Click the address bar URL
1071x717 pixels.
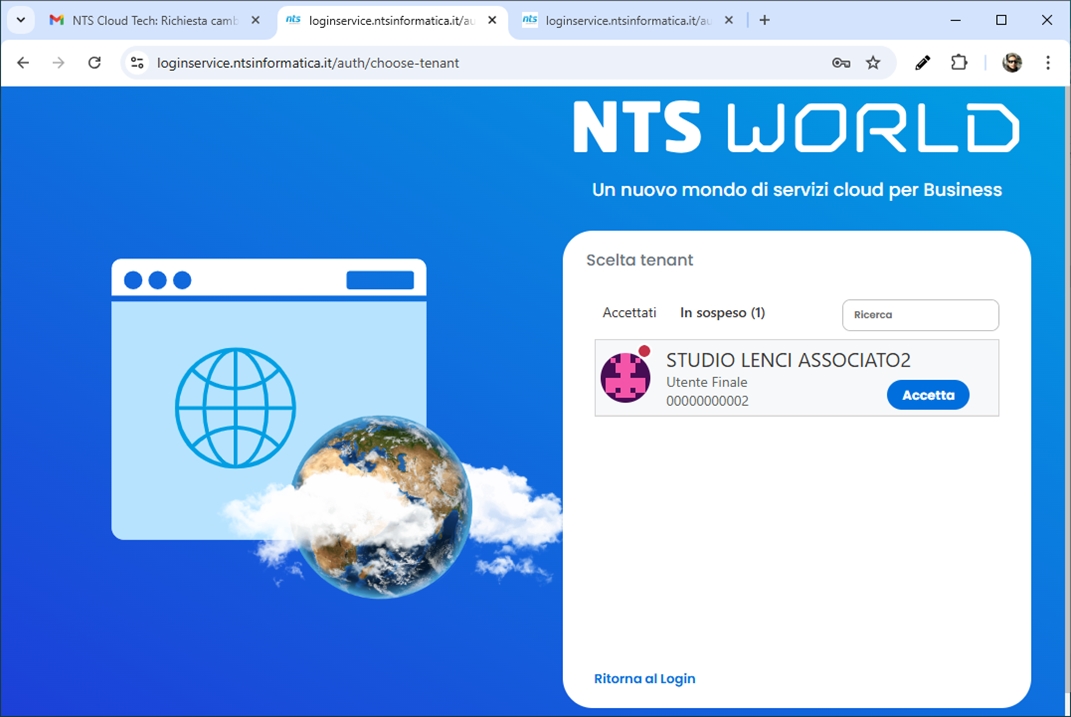coord(308,63)
